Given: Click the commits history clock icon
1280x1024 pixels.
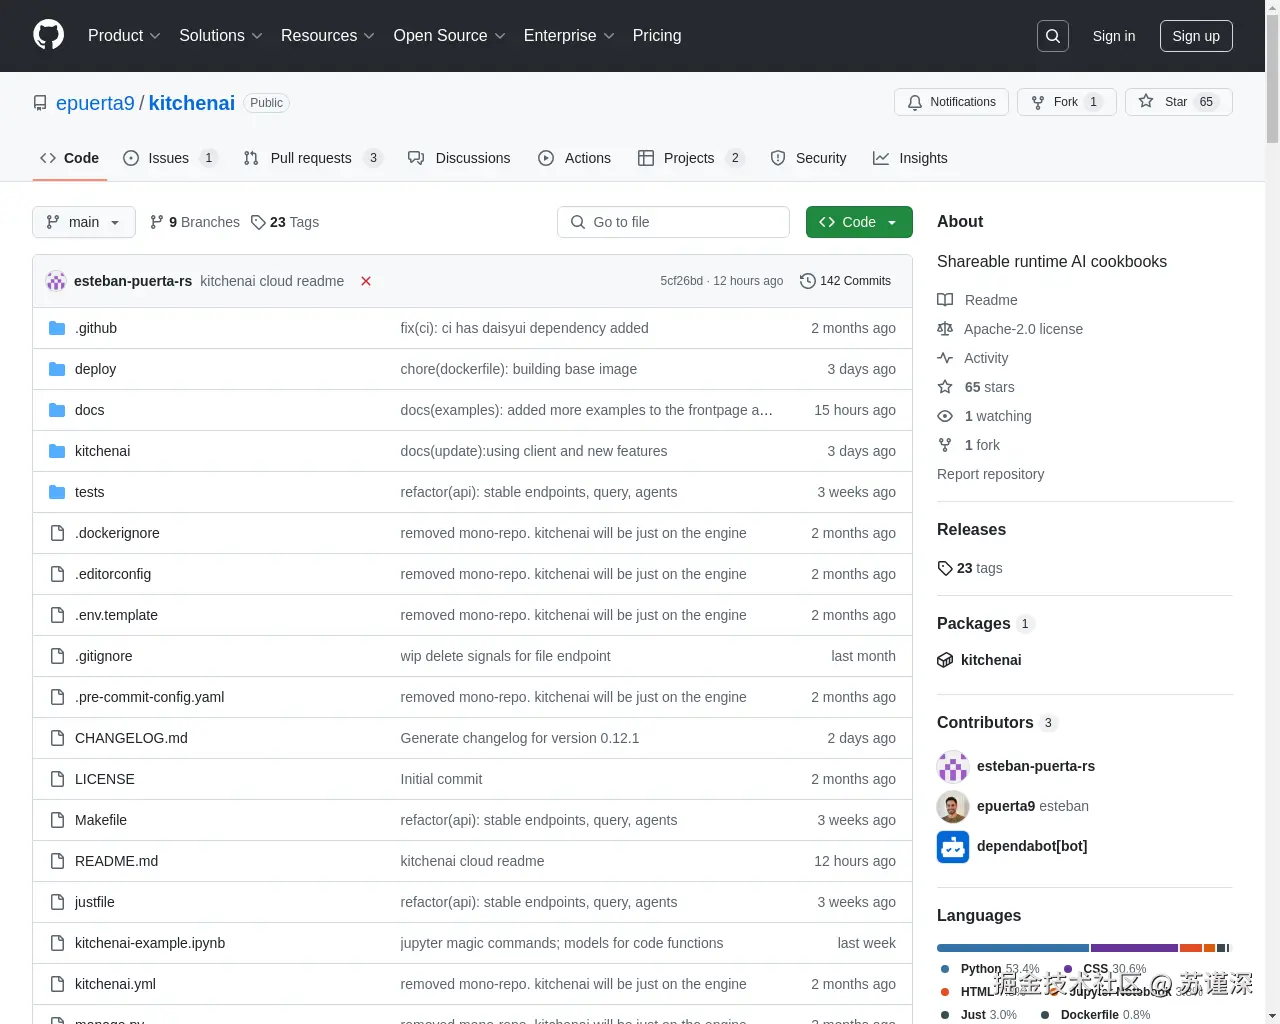Looking at the screenshot, I should pos(808,281).
